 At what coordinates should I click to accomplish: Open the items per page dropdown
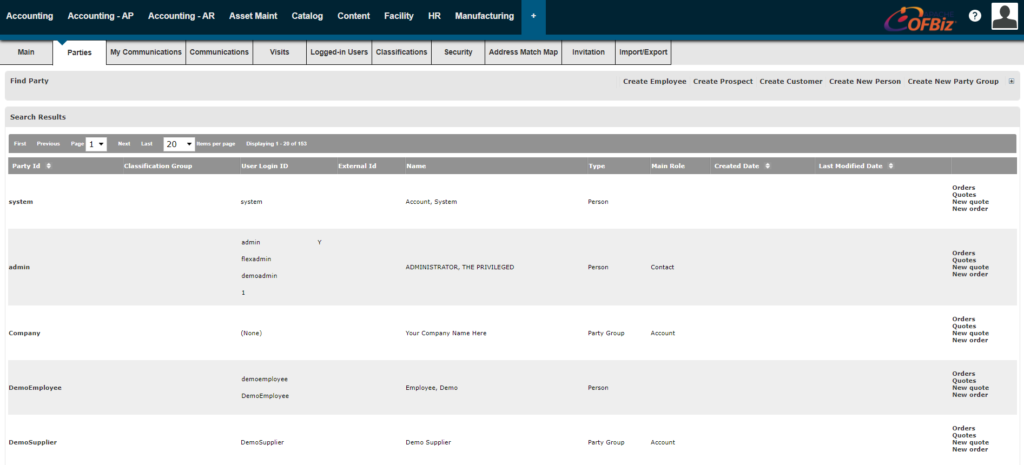pyautogui.click(x=178, y=144)
